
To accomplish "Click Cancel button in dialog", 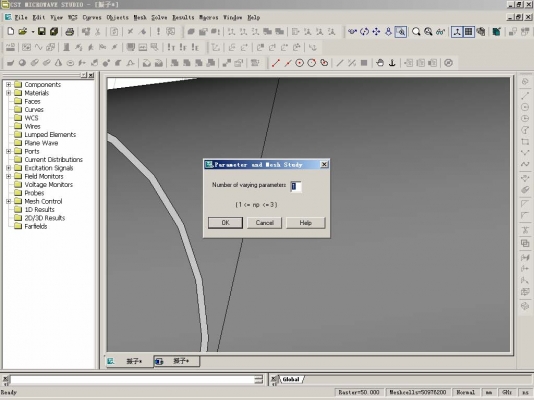I will click(265, 223).
